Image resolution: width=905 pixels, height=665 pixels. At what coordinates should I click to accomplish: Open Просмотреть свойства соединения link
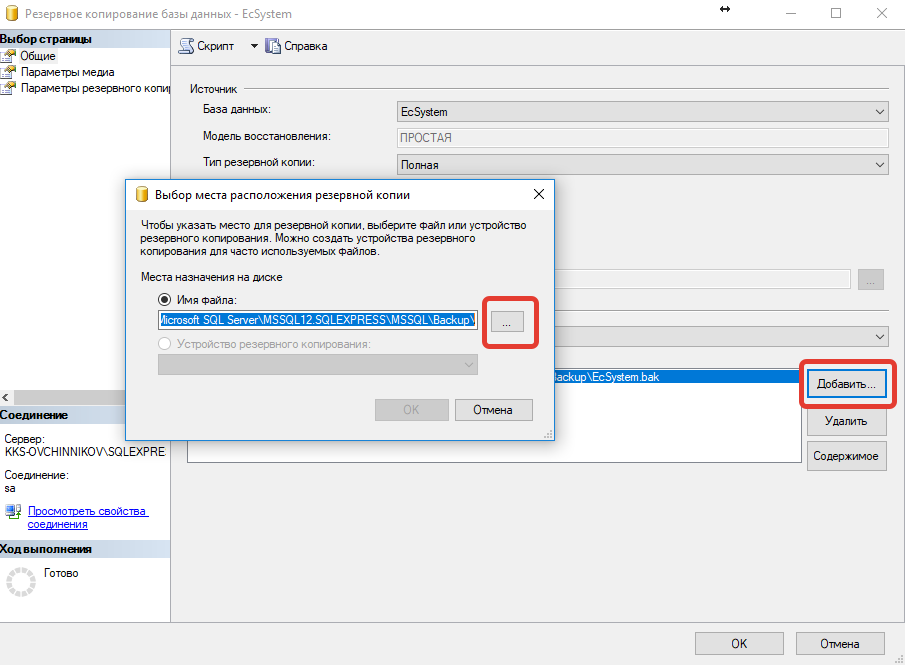88,518
